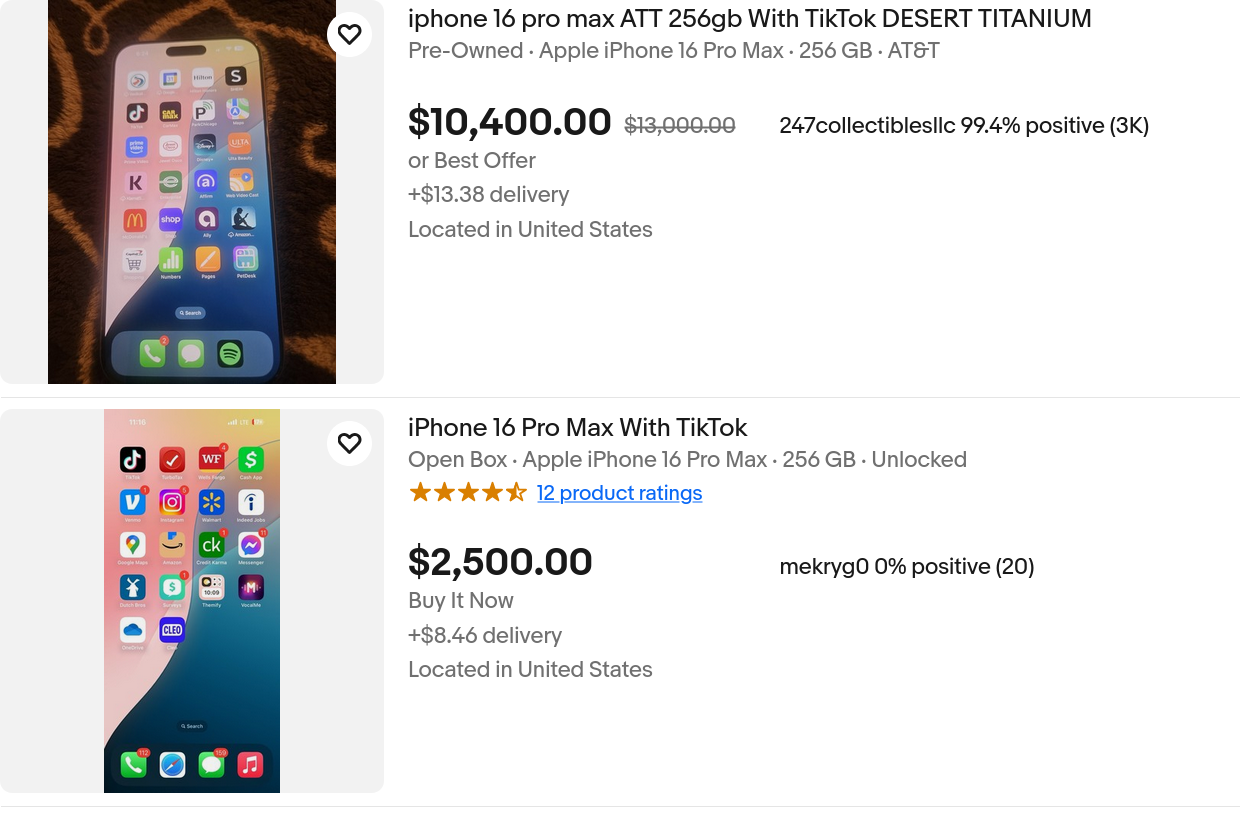
Task: Open the 12 product ratings link
Action: point(619,493)
